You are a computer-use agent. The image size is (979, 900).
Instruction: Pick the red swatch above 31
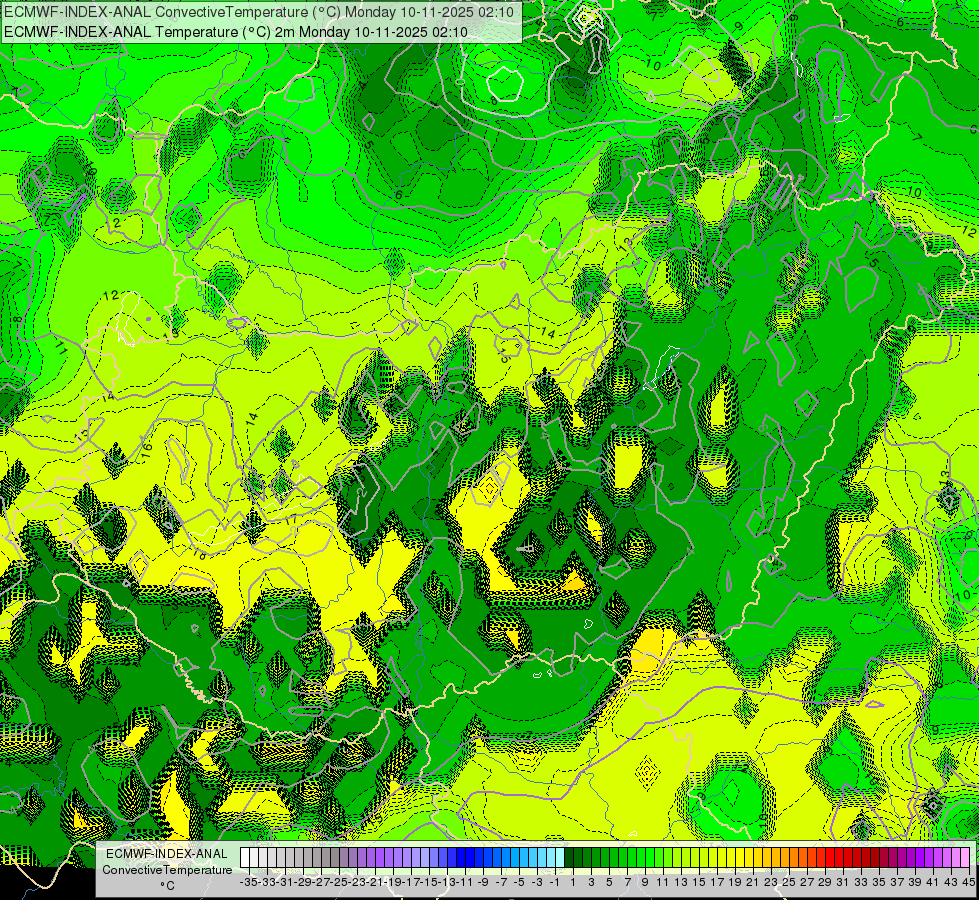(839, 858)
